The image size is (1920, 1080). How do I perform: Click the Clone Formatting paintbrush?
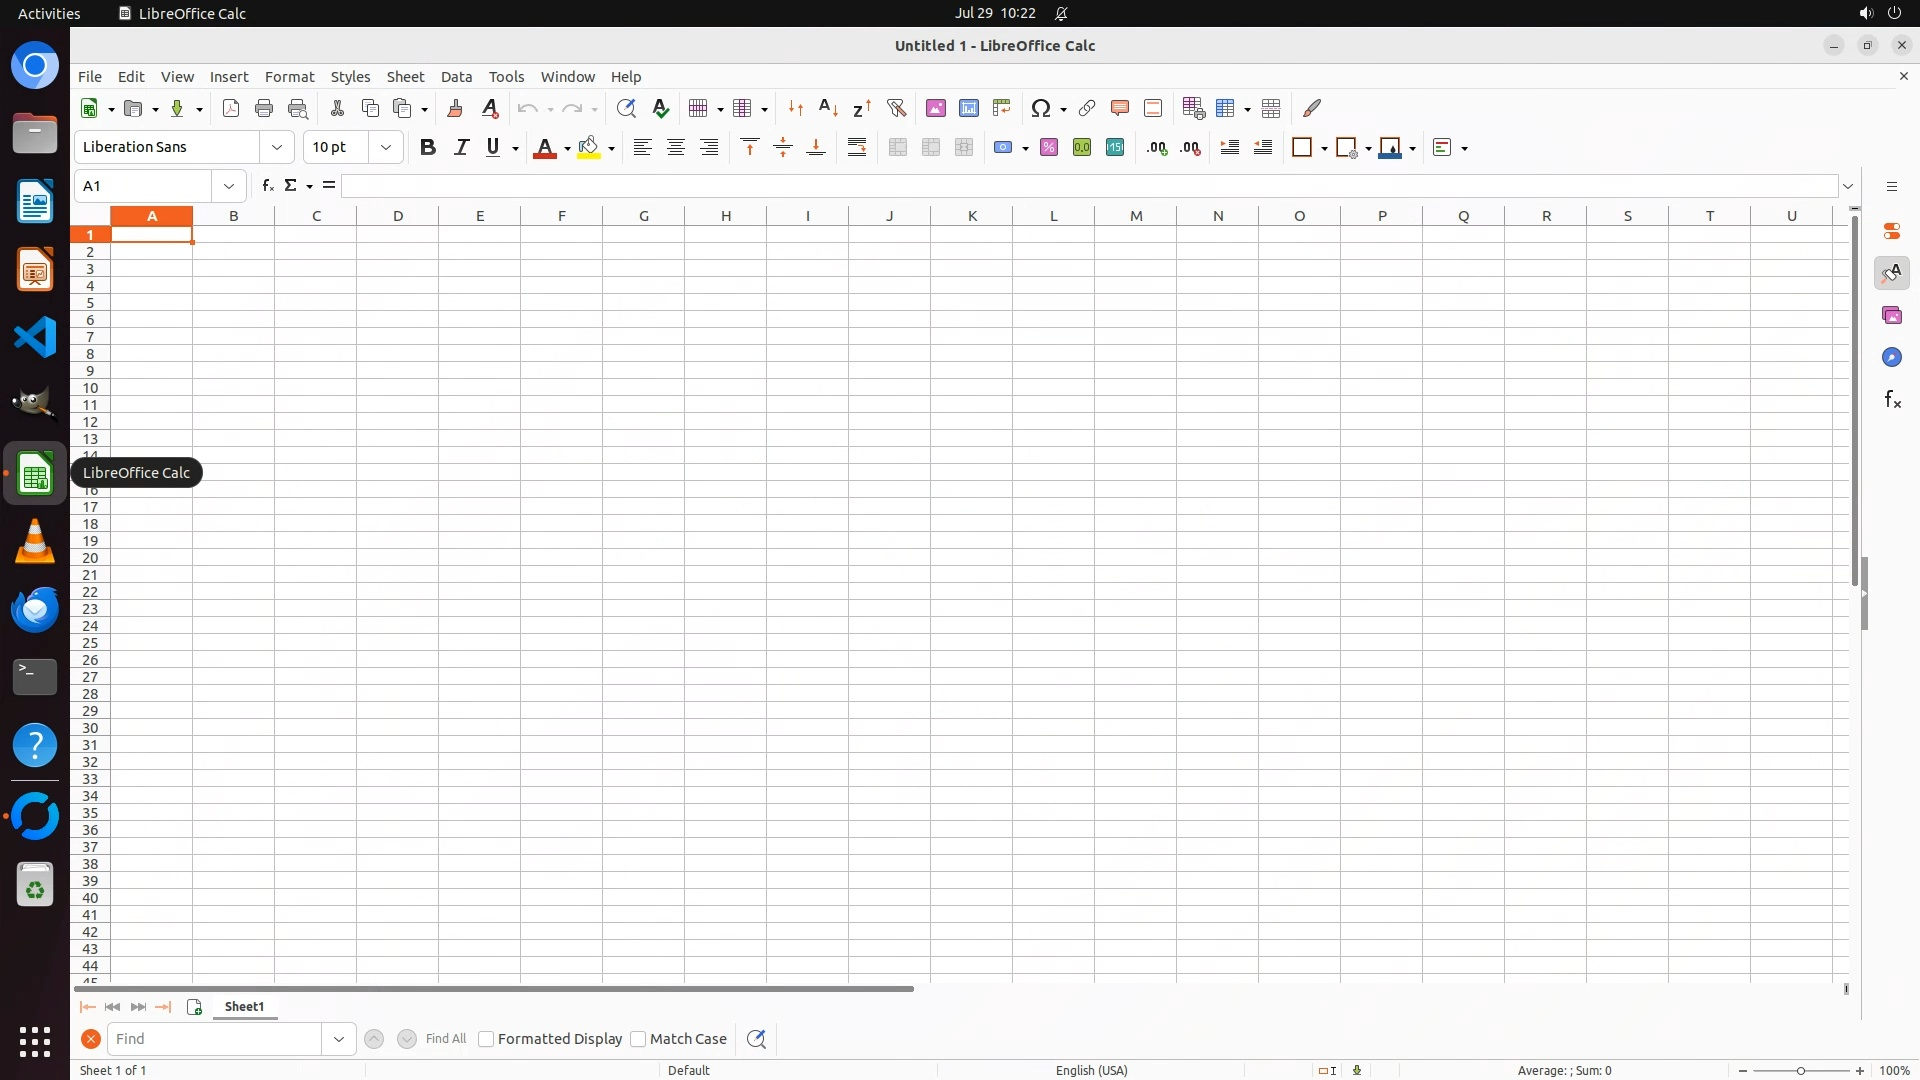(455, 108)
